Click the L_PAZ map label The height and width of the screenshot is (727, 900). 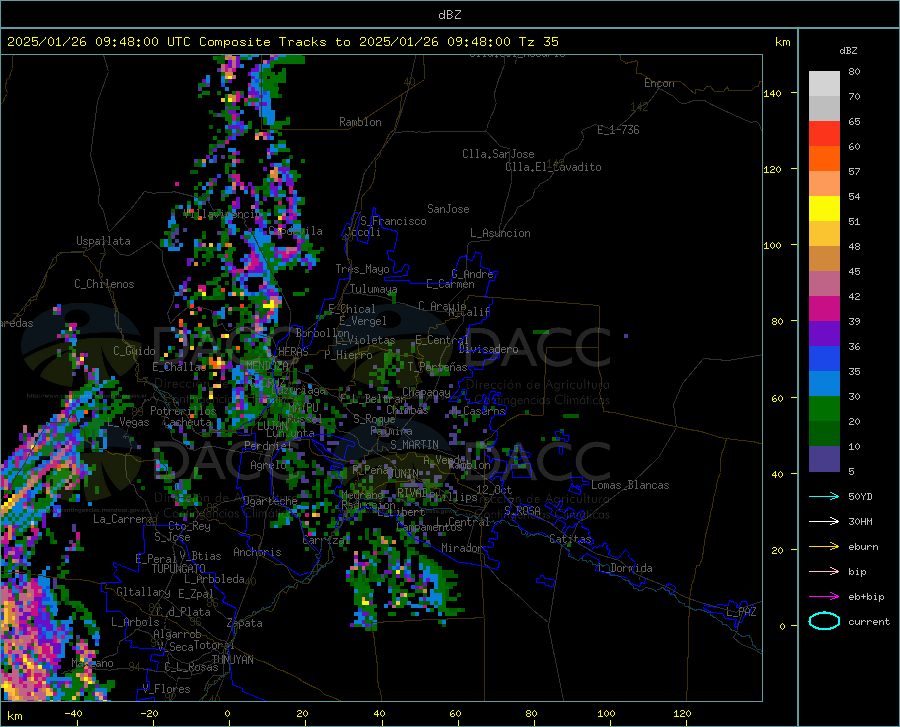741,612
